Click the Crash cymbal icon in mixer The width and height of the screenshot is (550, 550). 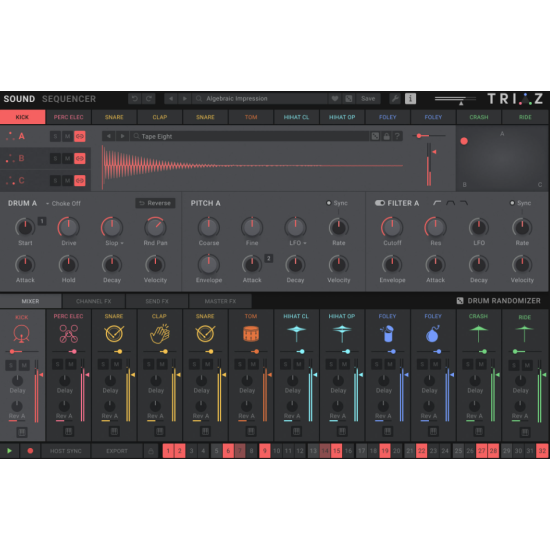click(x=478, y=333)
